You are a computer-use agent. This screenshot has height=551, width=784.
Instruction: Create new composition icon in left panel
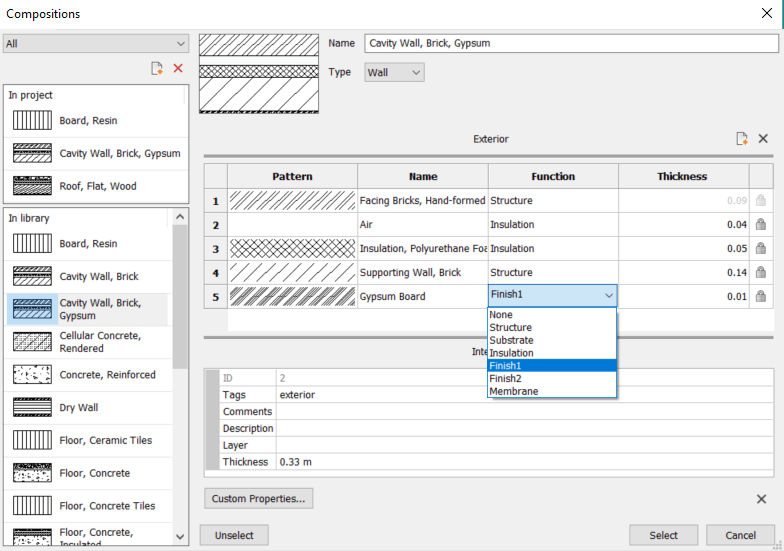pos(157,68)
